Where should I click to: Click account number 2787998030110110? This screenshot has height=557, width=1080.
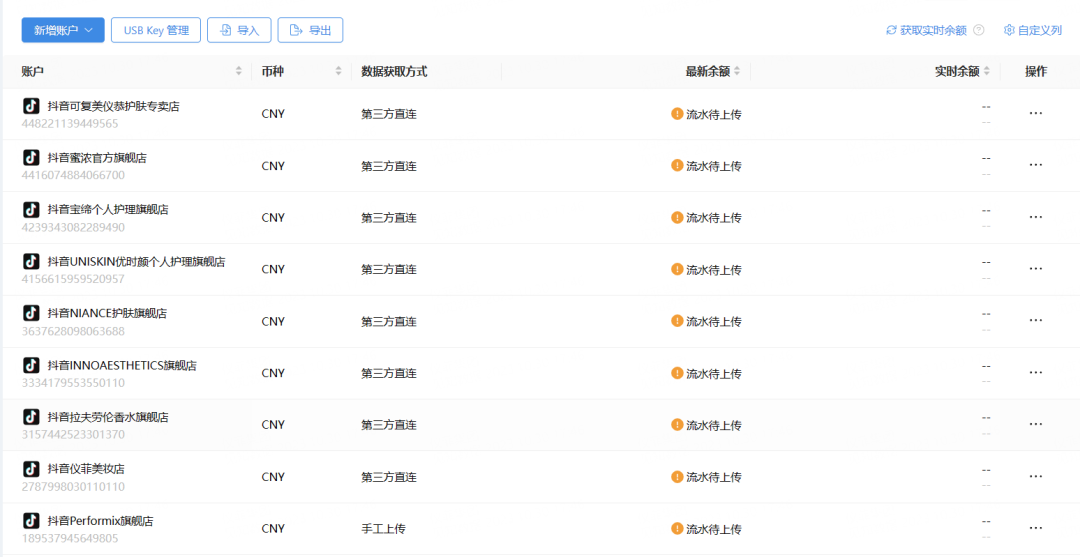pyautogui.click(x=74, y=487)
